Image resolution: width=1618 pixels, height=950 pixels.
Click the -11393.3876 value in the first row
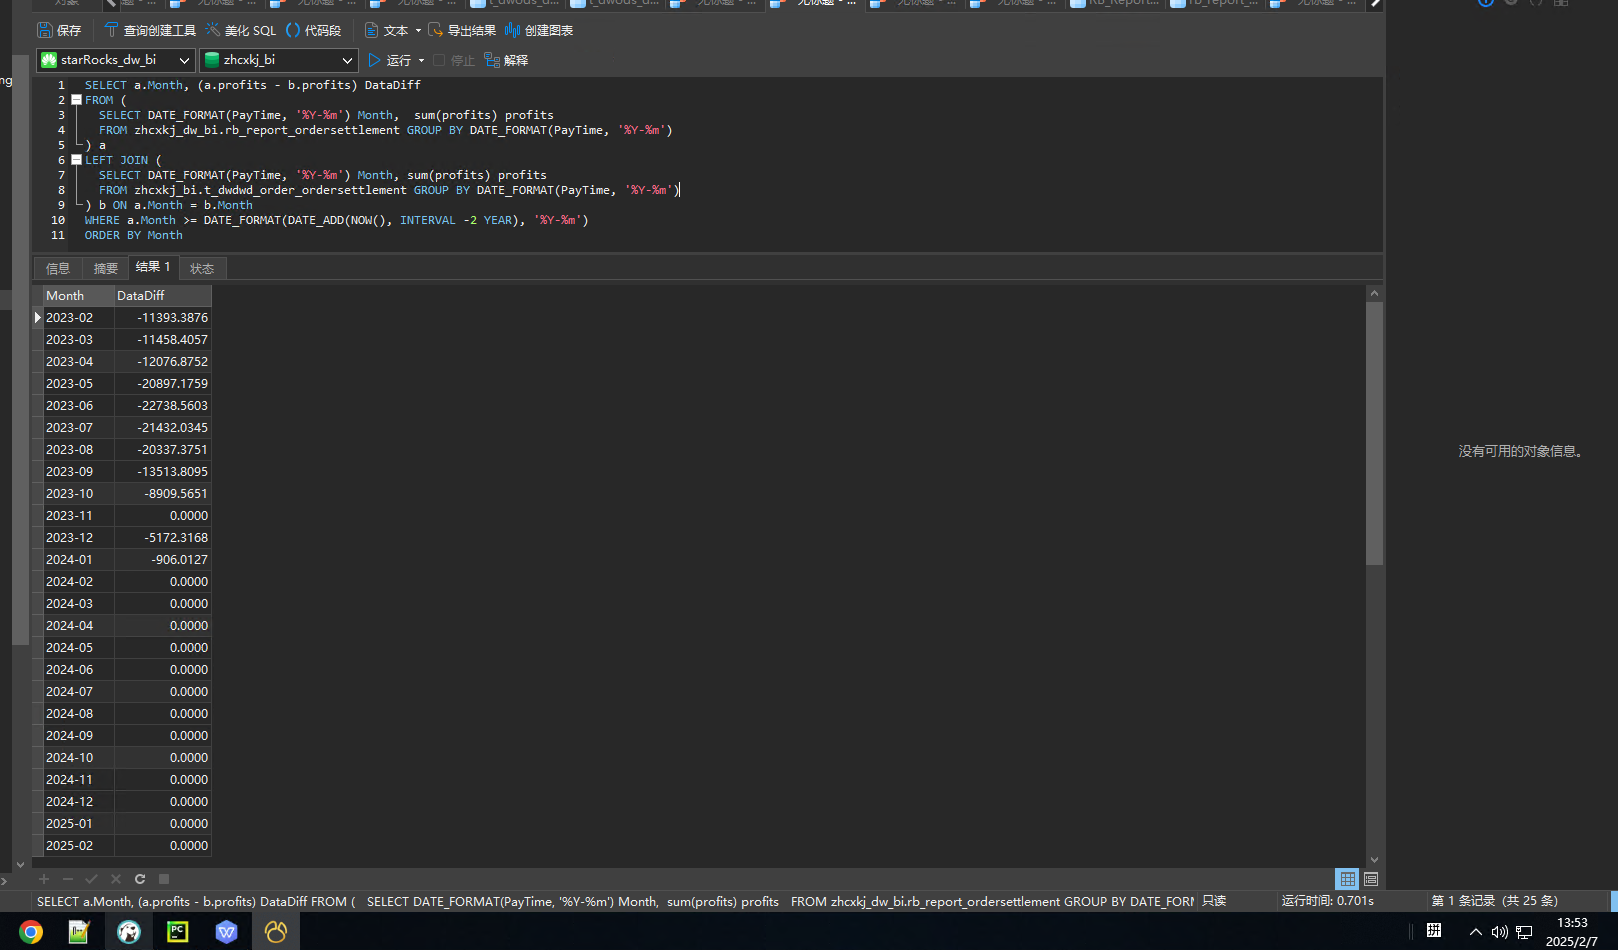click(x=162, y=317)
